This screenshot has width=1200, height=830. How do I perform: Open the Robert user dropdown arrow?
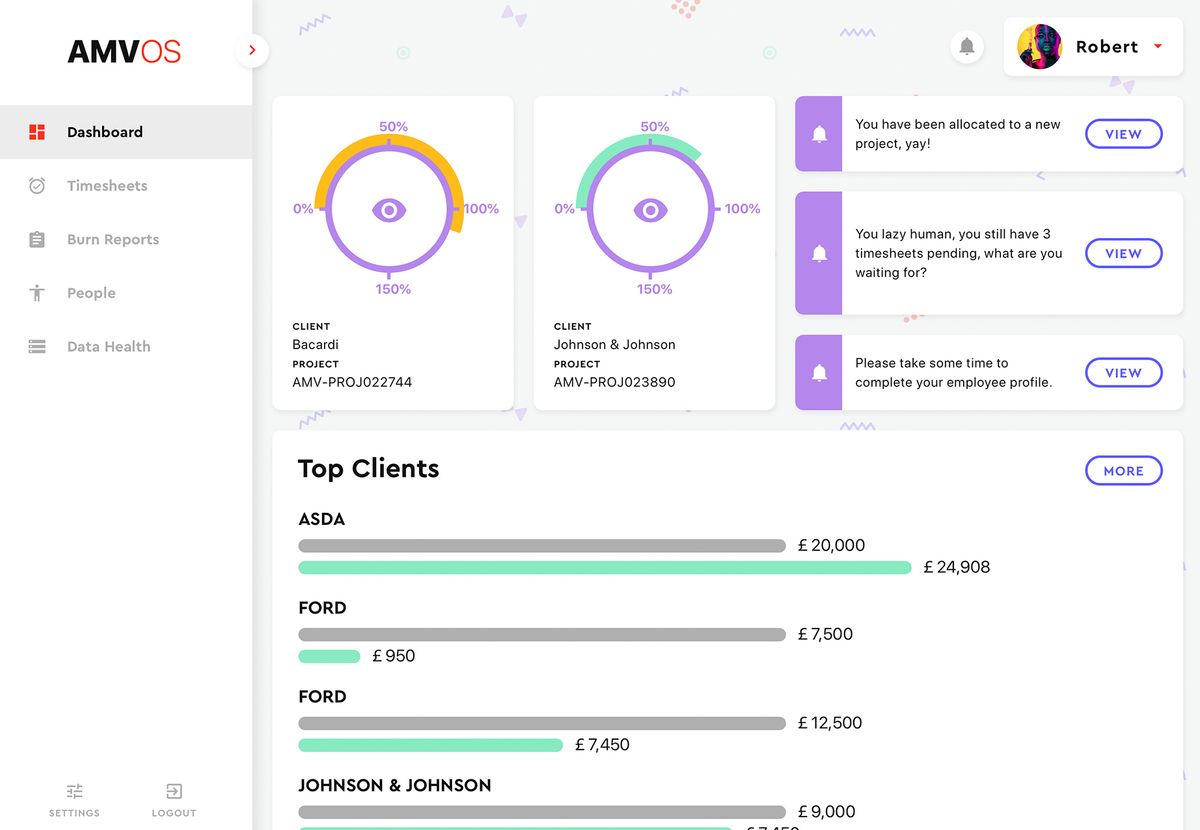click(x=1158, y=46)
